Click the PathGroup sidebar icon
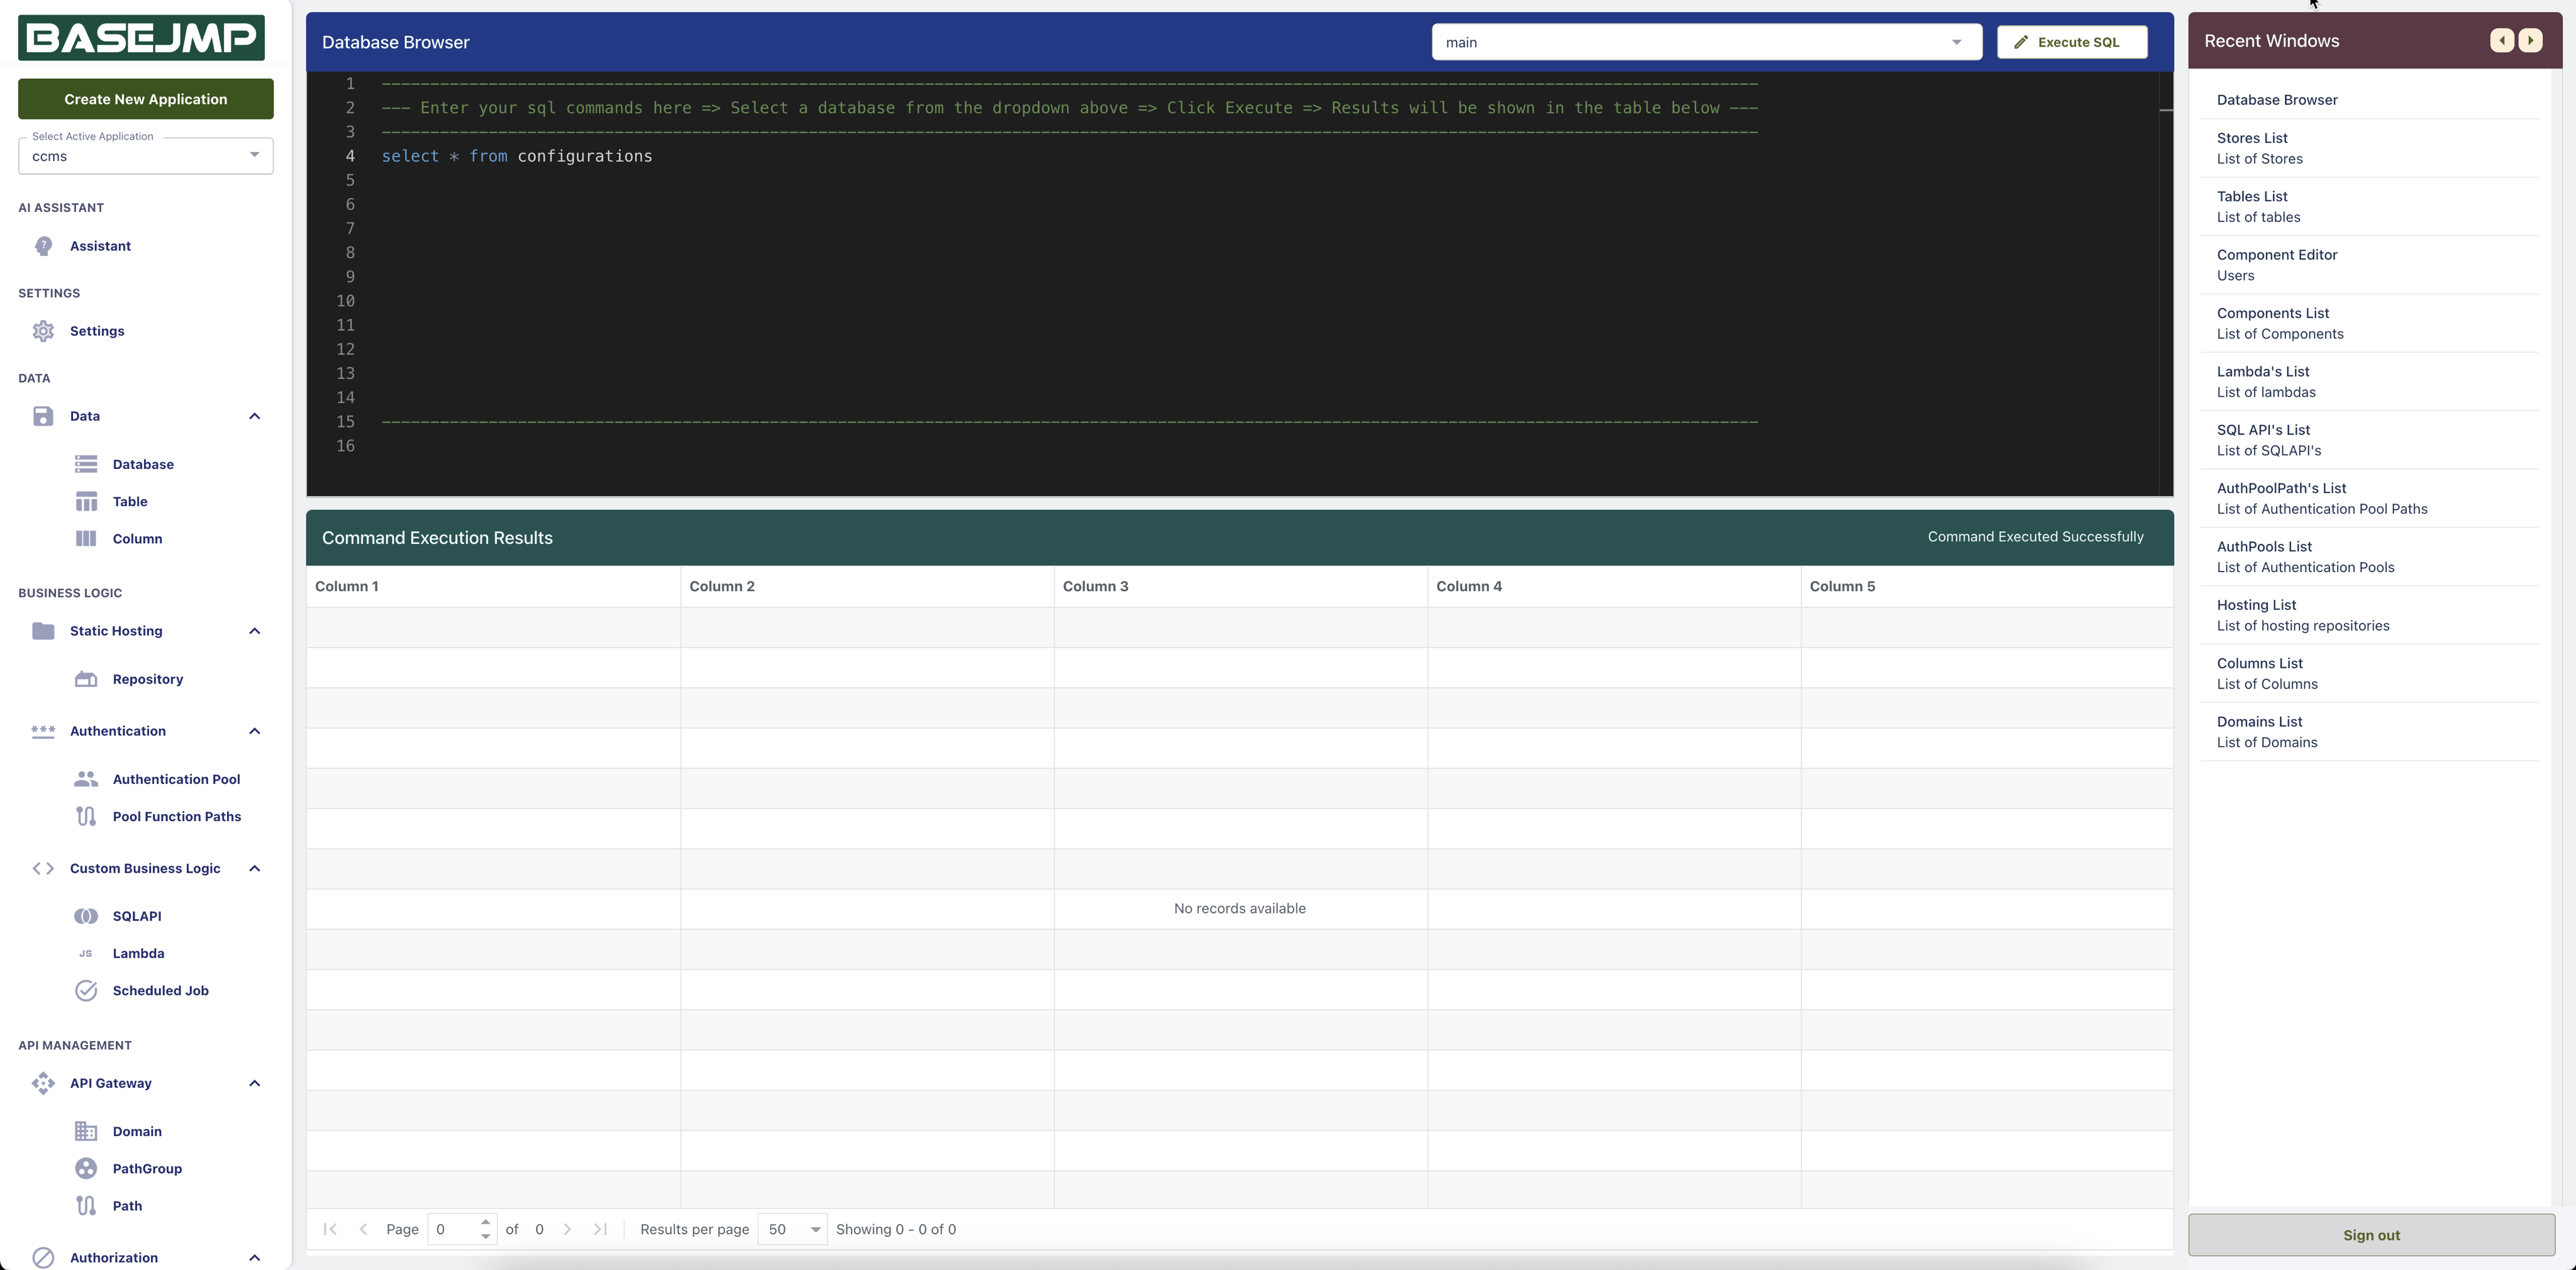Viewport: 2576px width, 1270px height. tap(86, 1168)
